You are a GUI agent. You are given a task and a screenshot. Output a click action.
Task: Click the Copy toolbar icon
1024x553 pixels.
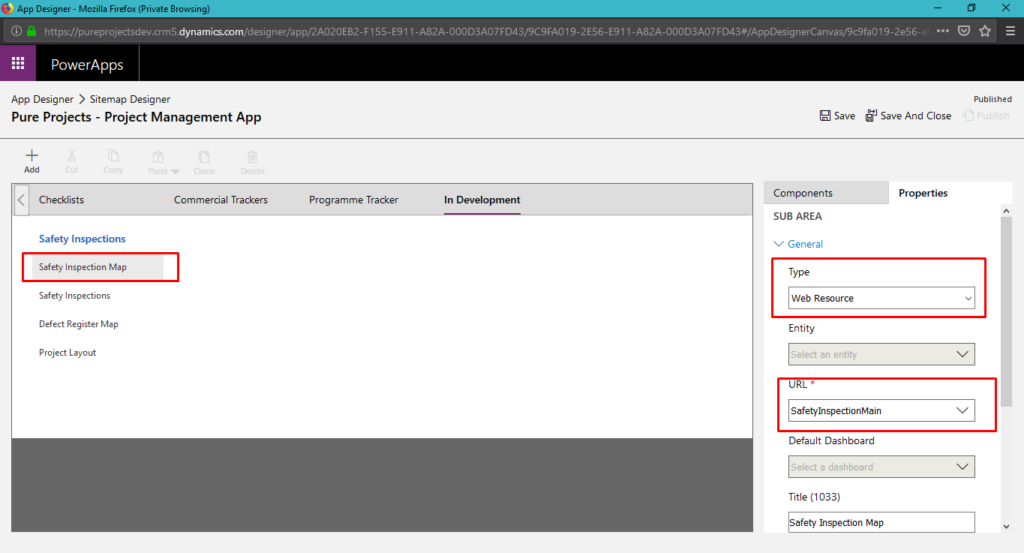coord(113,155)
